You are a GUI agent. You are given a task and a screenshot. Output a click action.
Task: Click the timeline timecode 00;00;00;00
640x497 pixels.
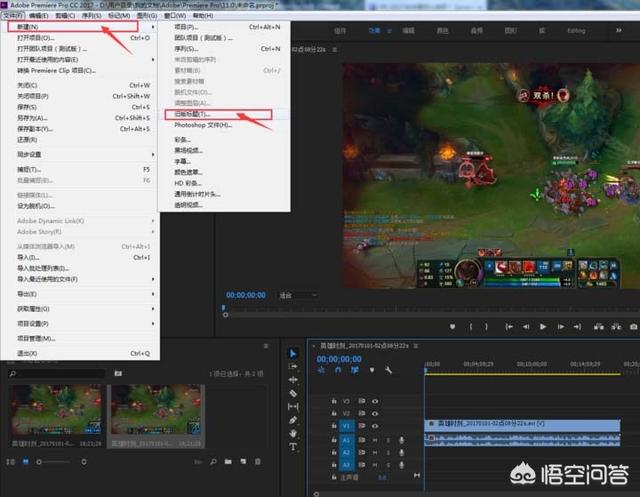tap(339, 359)
